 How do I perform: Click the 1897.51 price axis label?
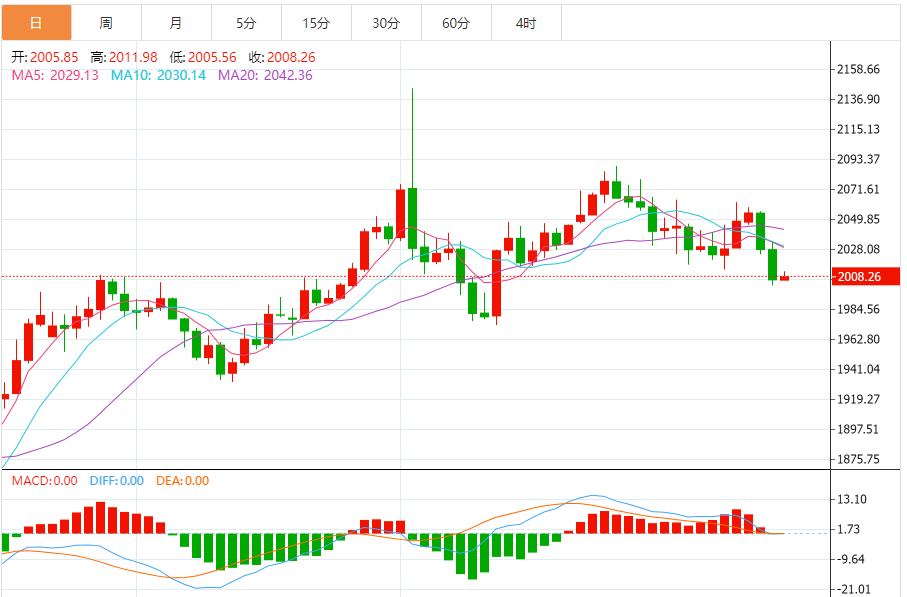(x=858, y=429)
